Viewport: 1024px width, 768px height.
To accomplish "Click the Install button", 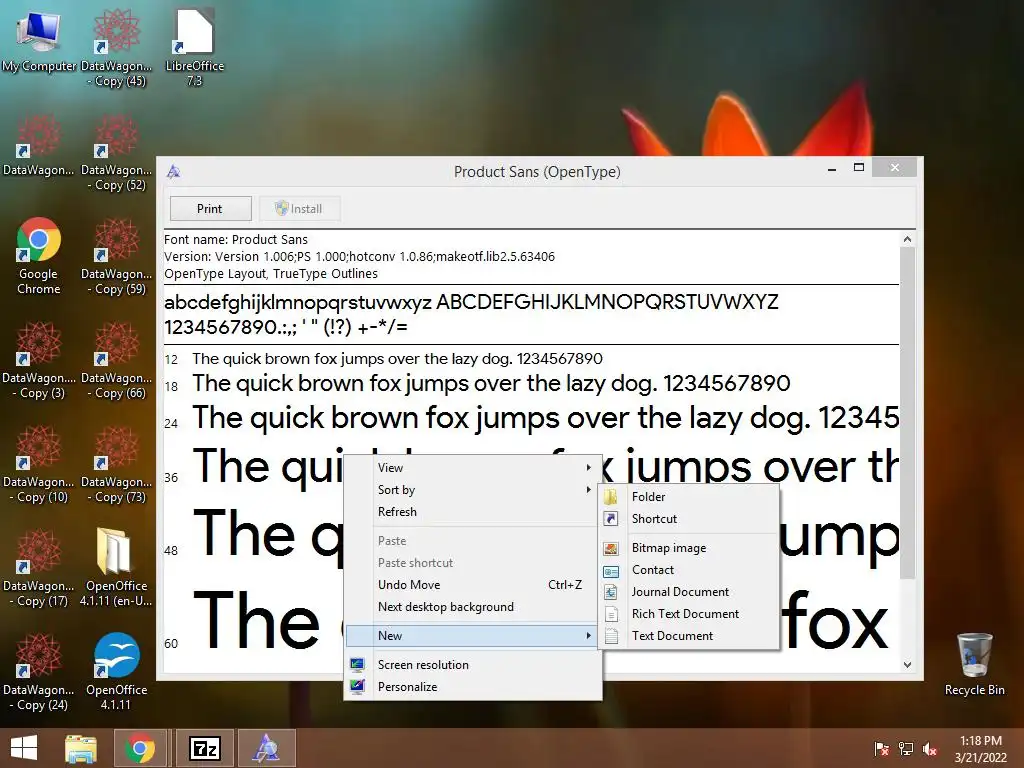I will tap(300, 208).
